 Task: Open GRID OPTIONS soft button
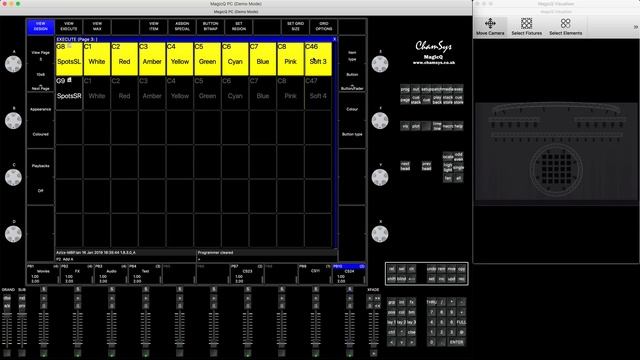(324, 27)
